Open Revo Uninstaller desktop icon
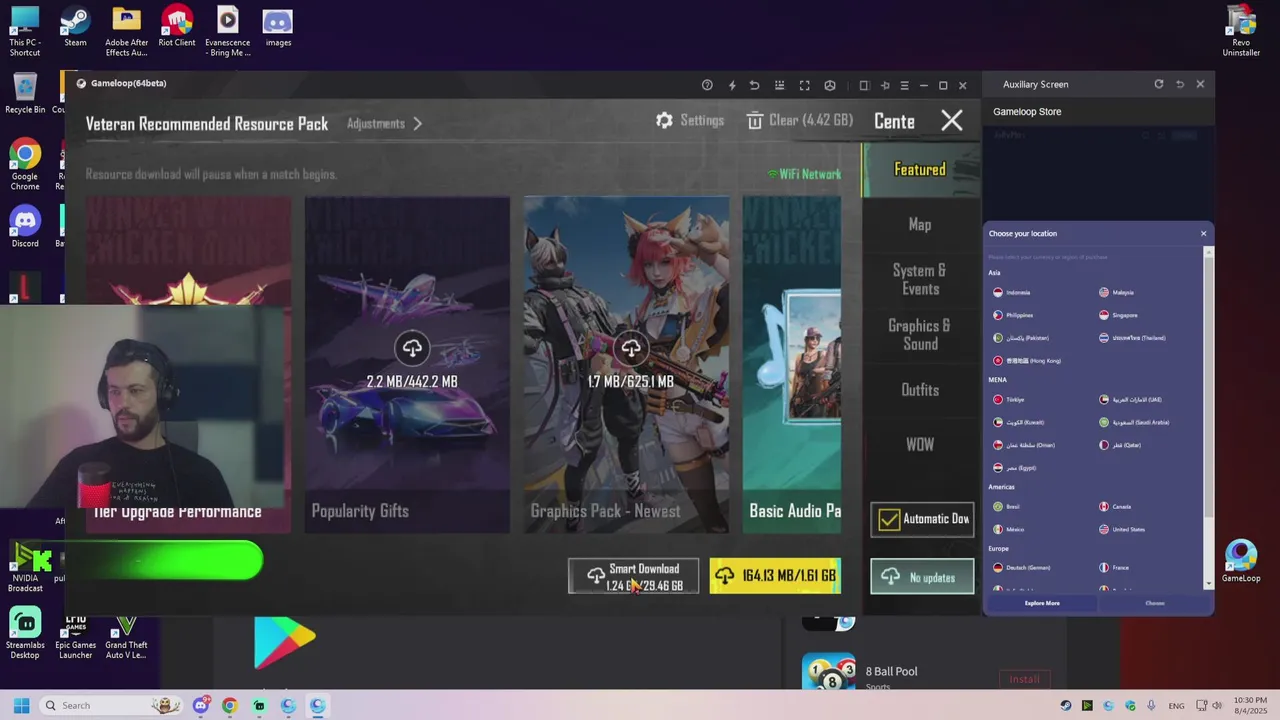Screen dimensions: 1280x720 pyautogui.click(x=1241, y=31)
